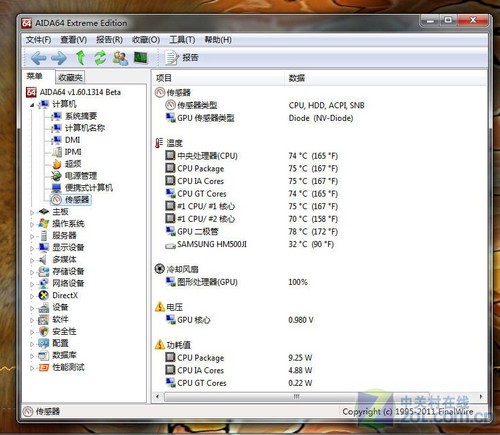Expand the 显示设备 tree node
This screenshot has height=435, width=500.
pos(32,248)
